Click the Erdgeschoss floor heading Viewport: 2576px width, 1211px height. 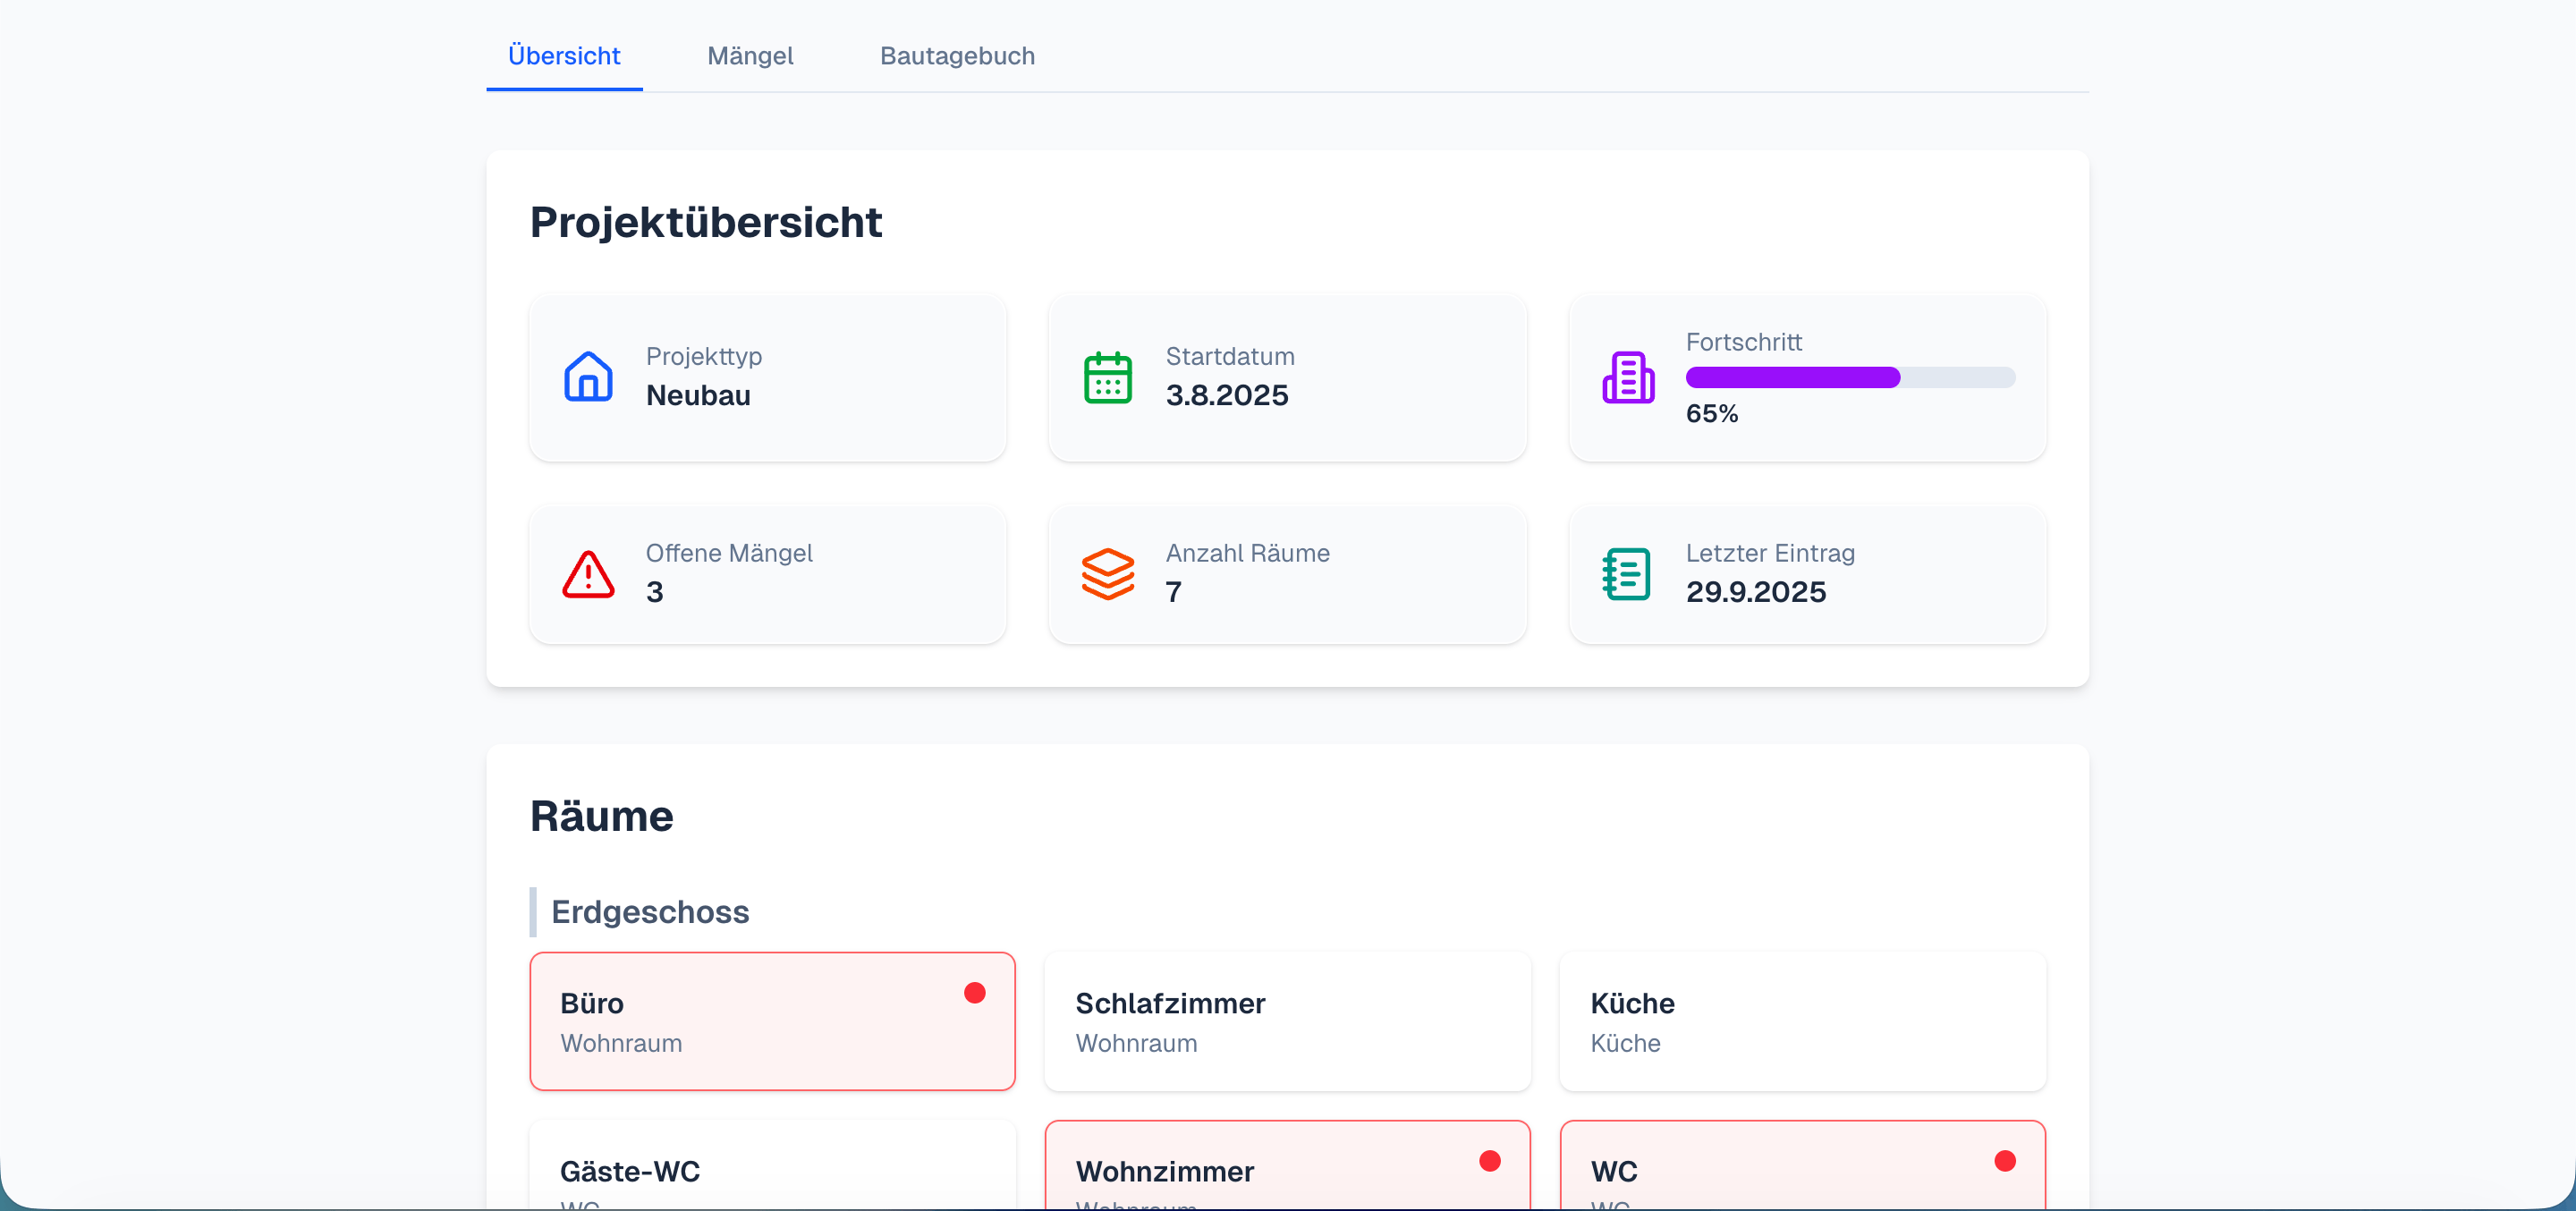pyautogui.click(x=650, y=912)
